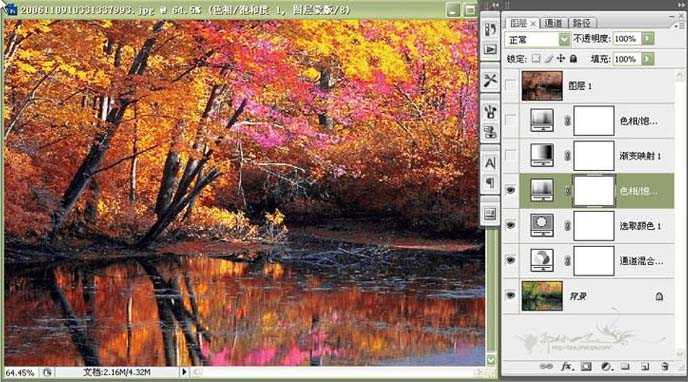
Task: Click the Photoshop icon in document title bar
Action: pyautogui.click(x=11, y=10)
